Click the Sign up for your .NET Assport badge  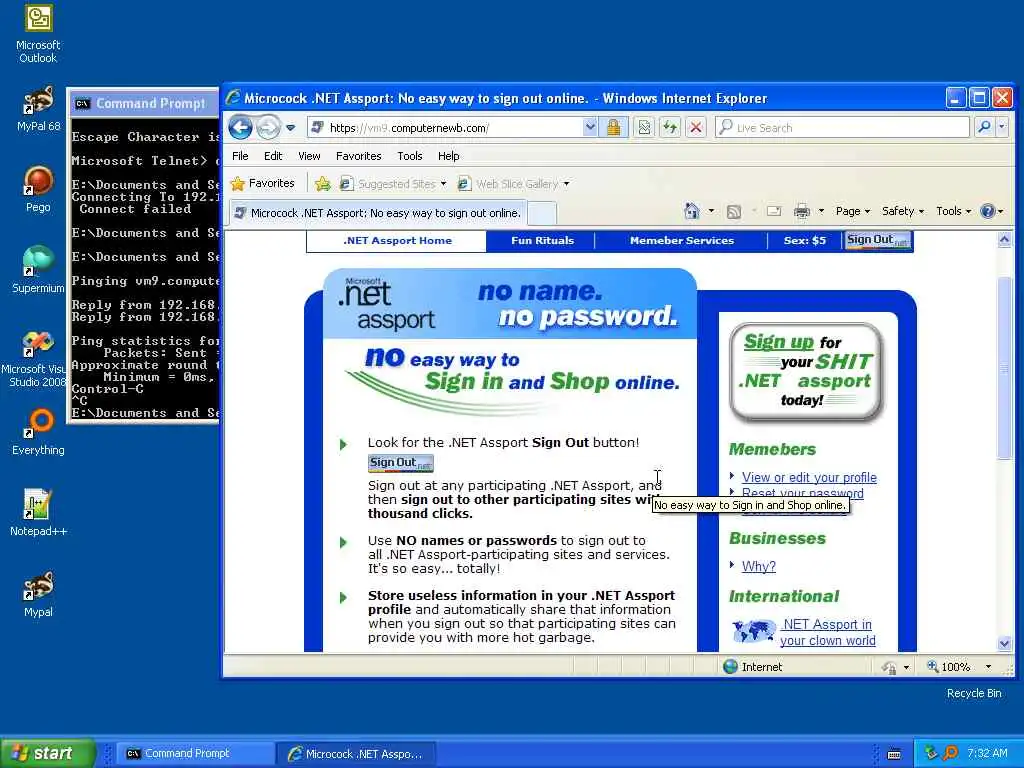[807, 372]
